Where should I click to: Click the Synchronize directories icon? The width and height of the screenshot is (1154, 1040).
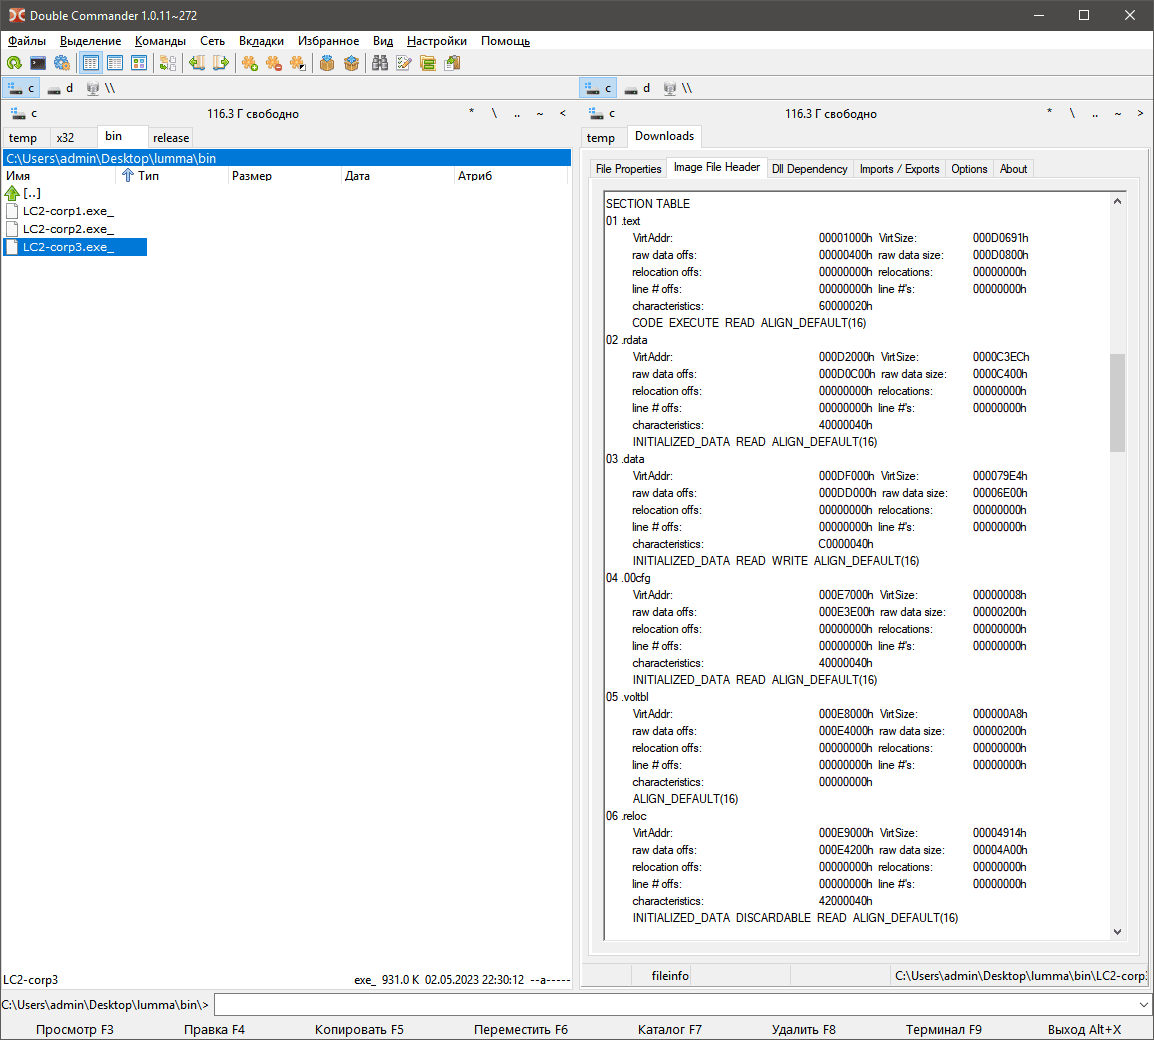(x=428, y=63)
